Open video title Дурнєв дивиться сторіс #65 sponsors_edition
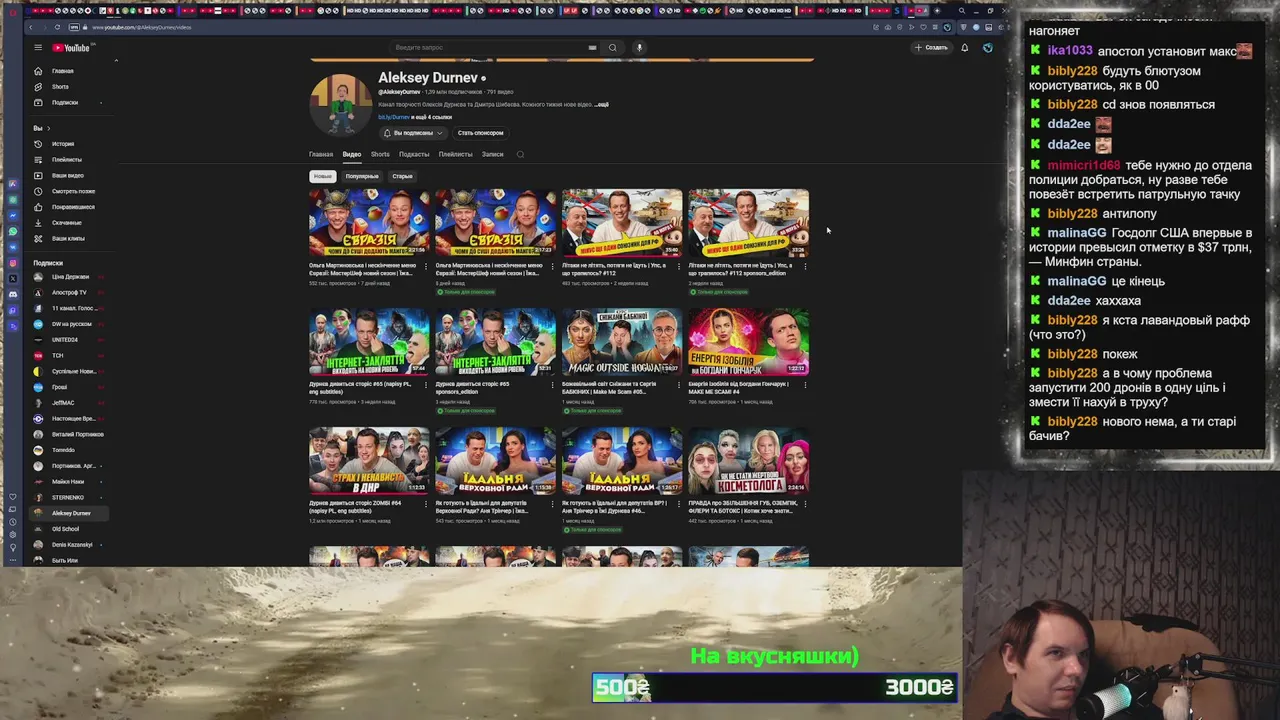Image resolution: width=1280 pixels, height=720 pixels. click(x=472, y=388)
